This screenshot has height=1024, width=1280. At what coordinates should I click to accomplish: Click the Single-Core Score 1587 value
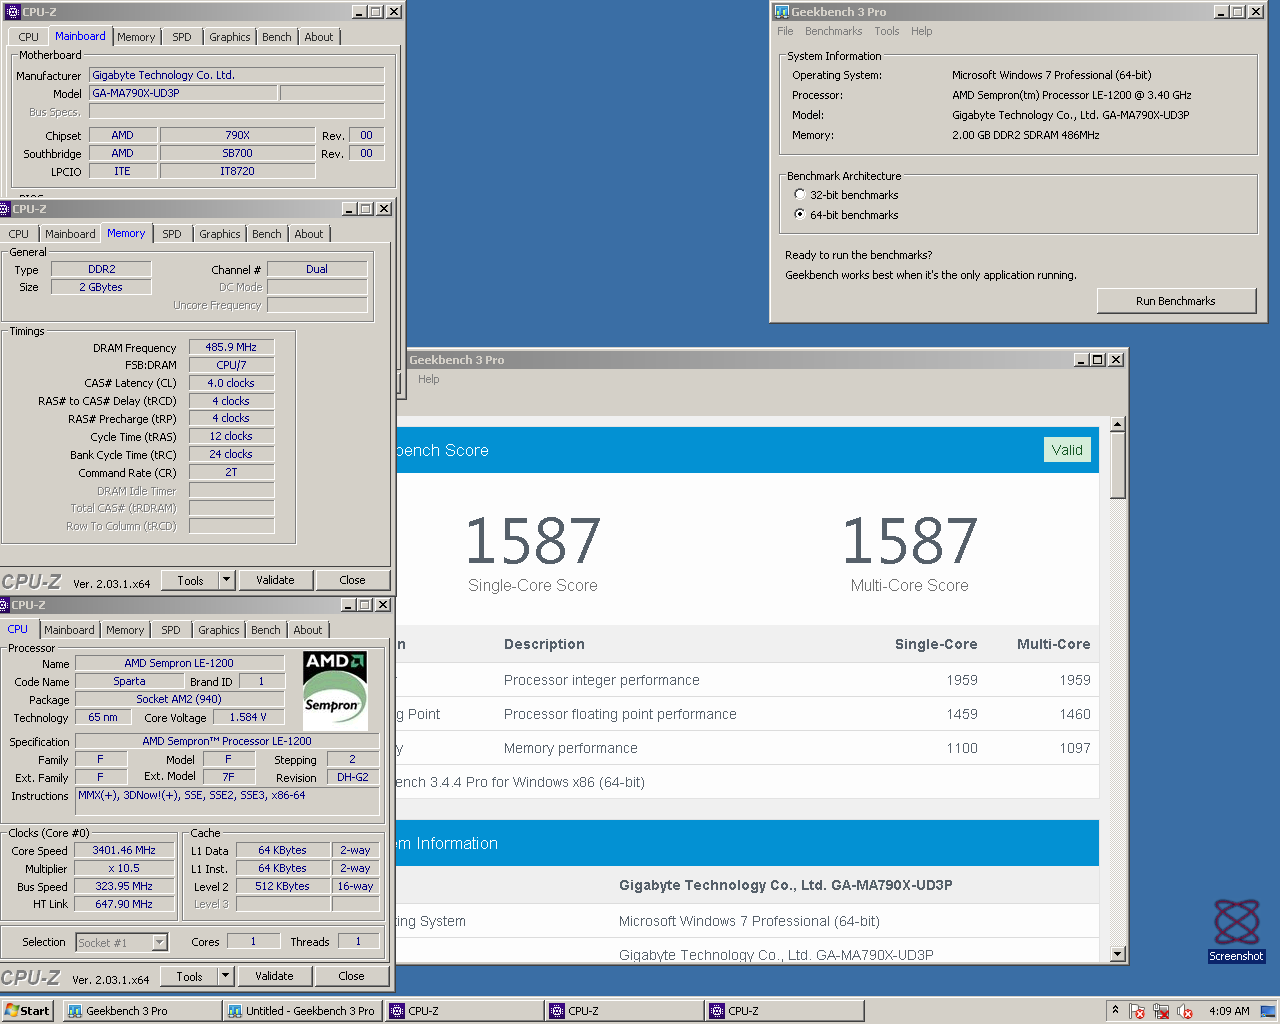(533, 541)
